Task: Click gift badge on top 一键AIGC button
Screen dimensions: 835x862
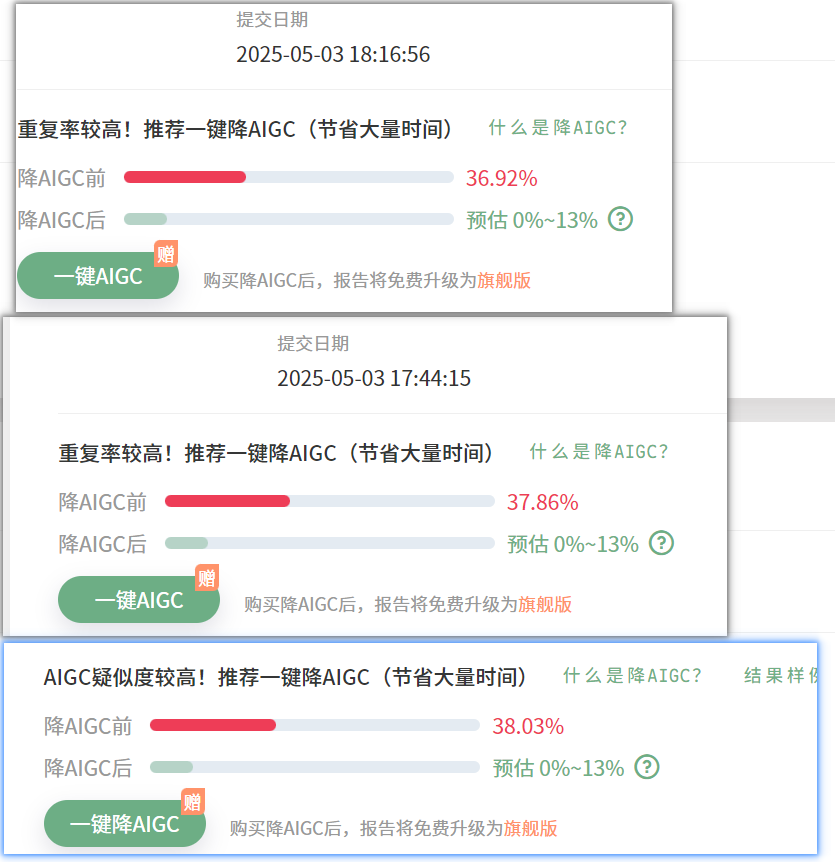Action: point(165,253)
